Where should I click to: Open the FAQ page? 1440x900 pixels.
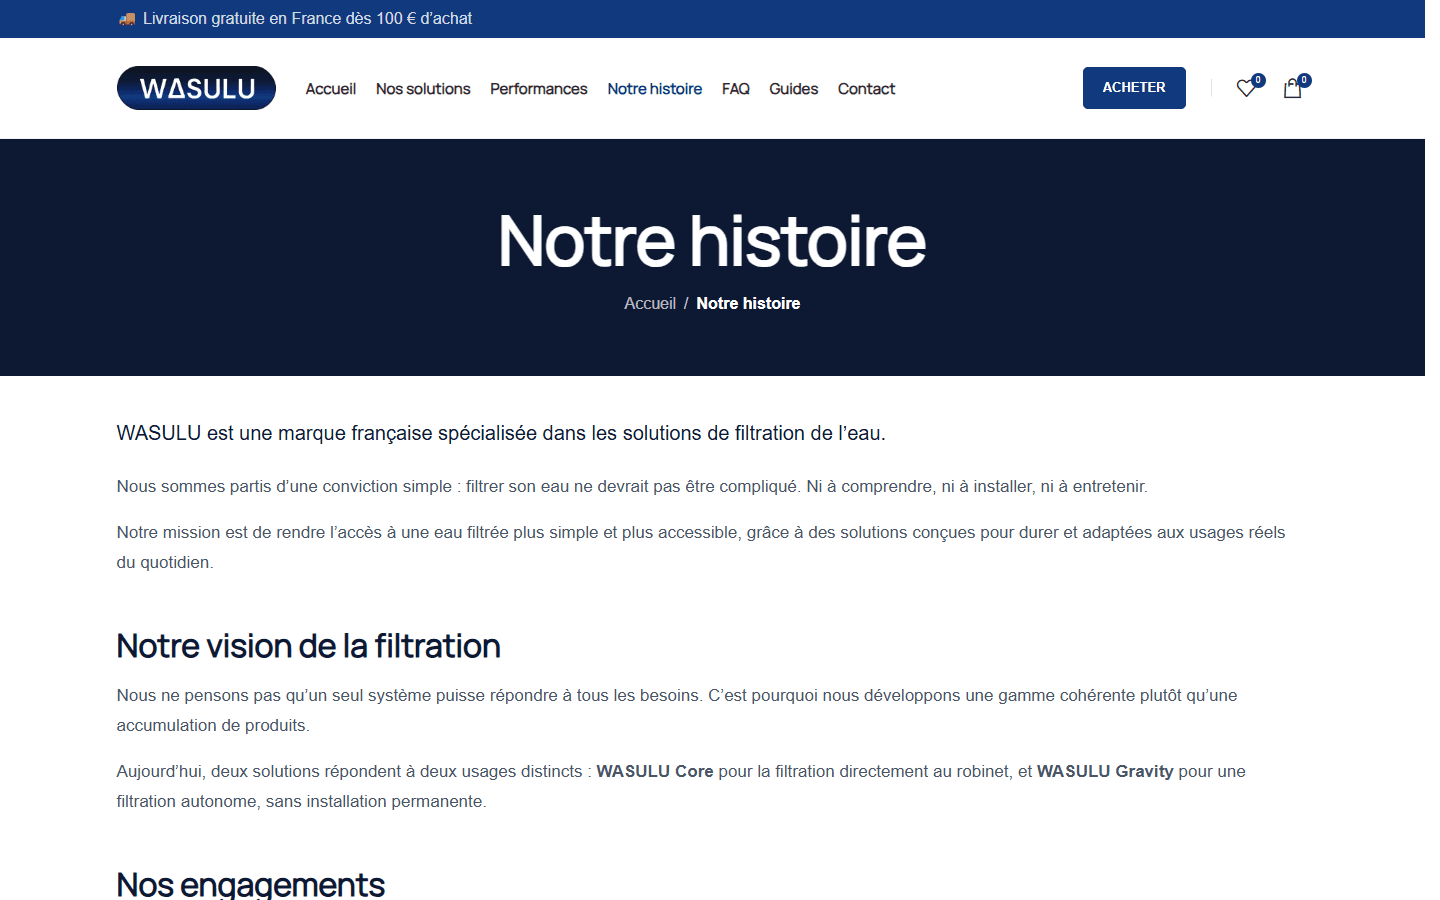point(736,89)
